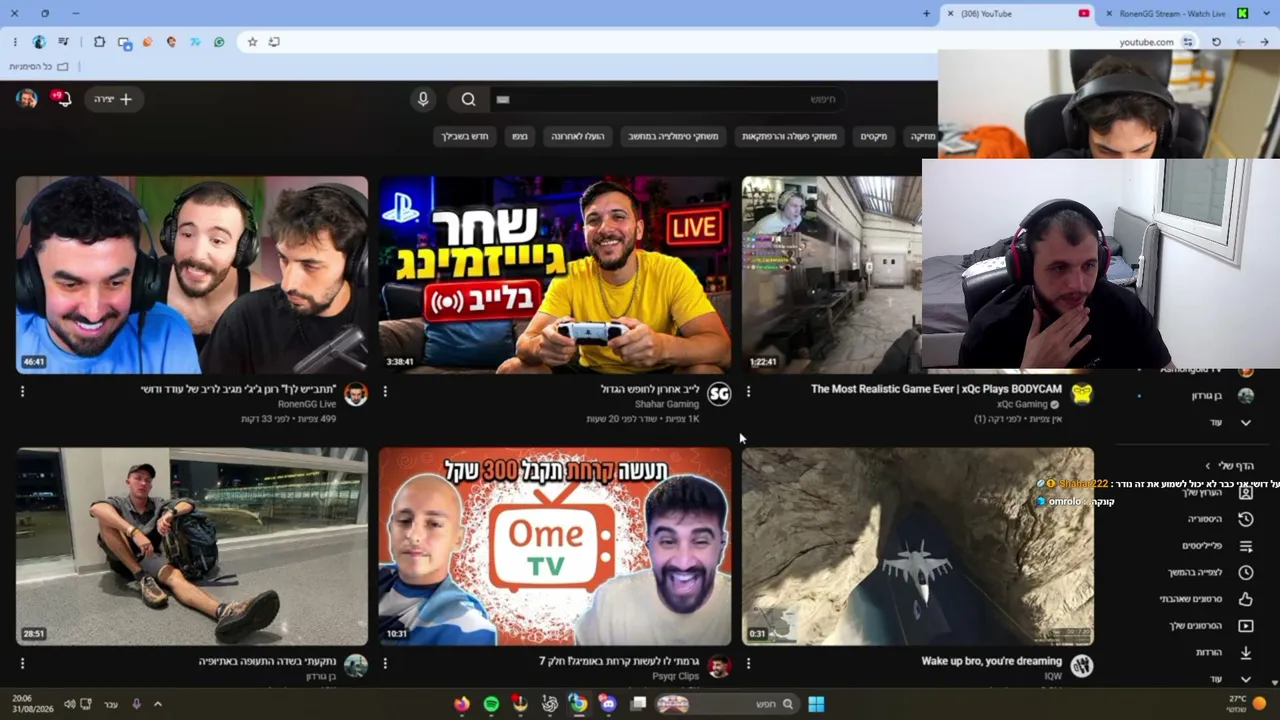The height and width of the screenshot is (720, 1280).
Task: Focus the YouTube search box
Action: (668, 99)
